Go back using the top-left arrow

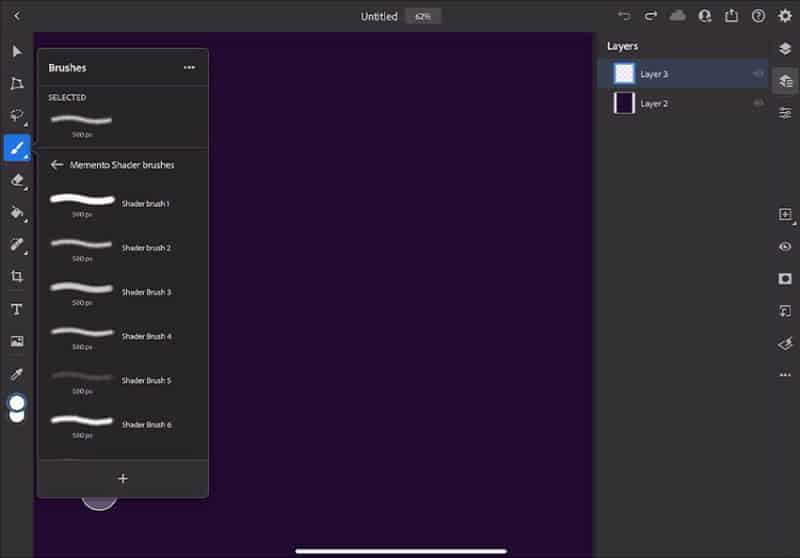[x=17, y=16]
